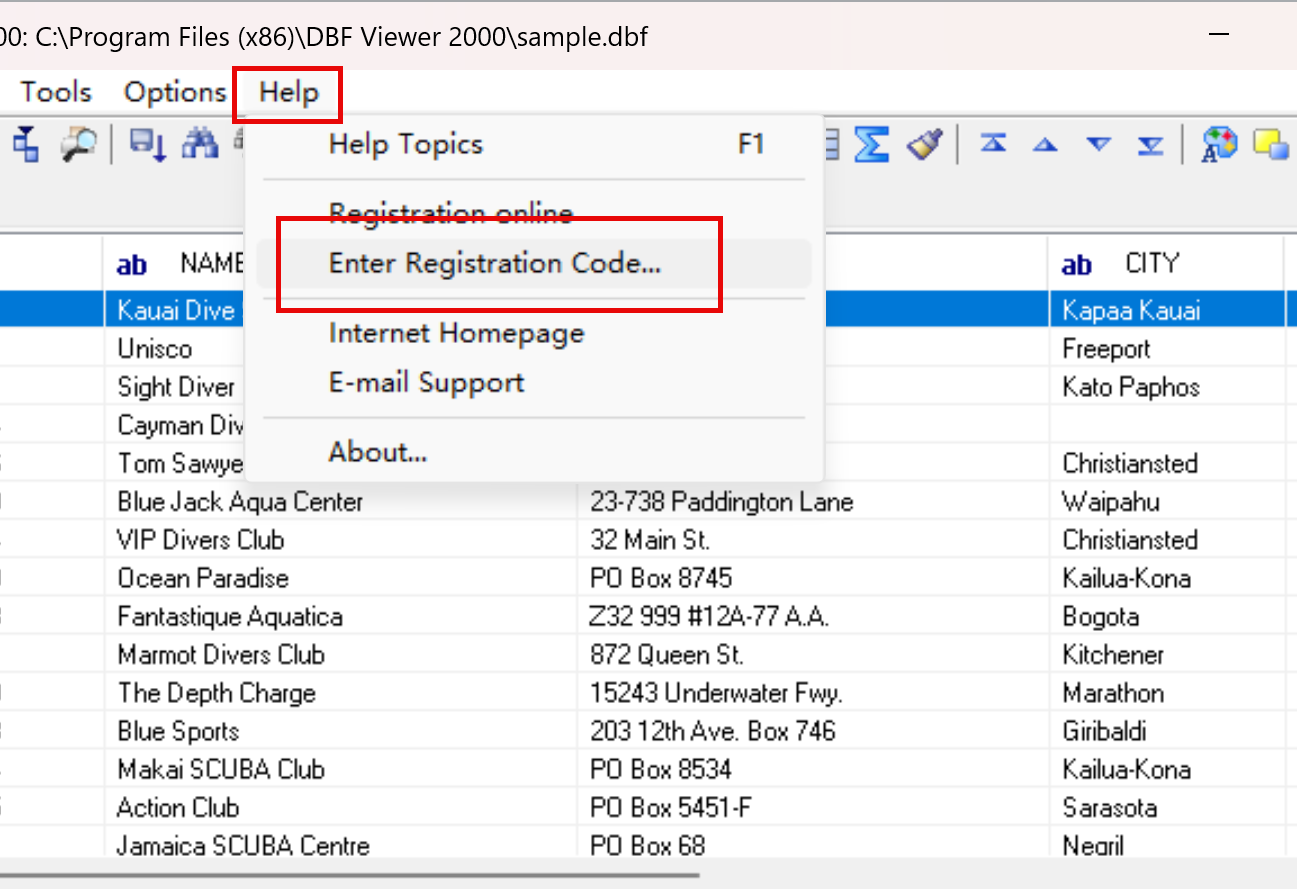Viewport: 1297px width, 889px height.
Task: Go to previous record up arrow
Action: 1045,145
